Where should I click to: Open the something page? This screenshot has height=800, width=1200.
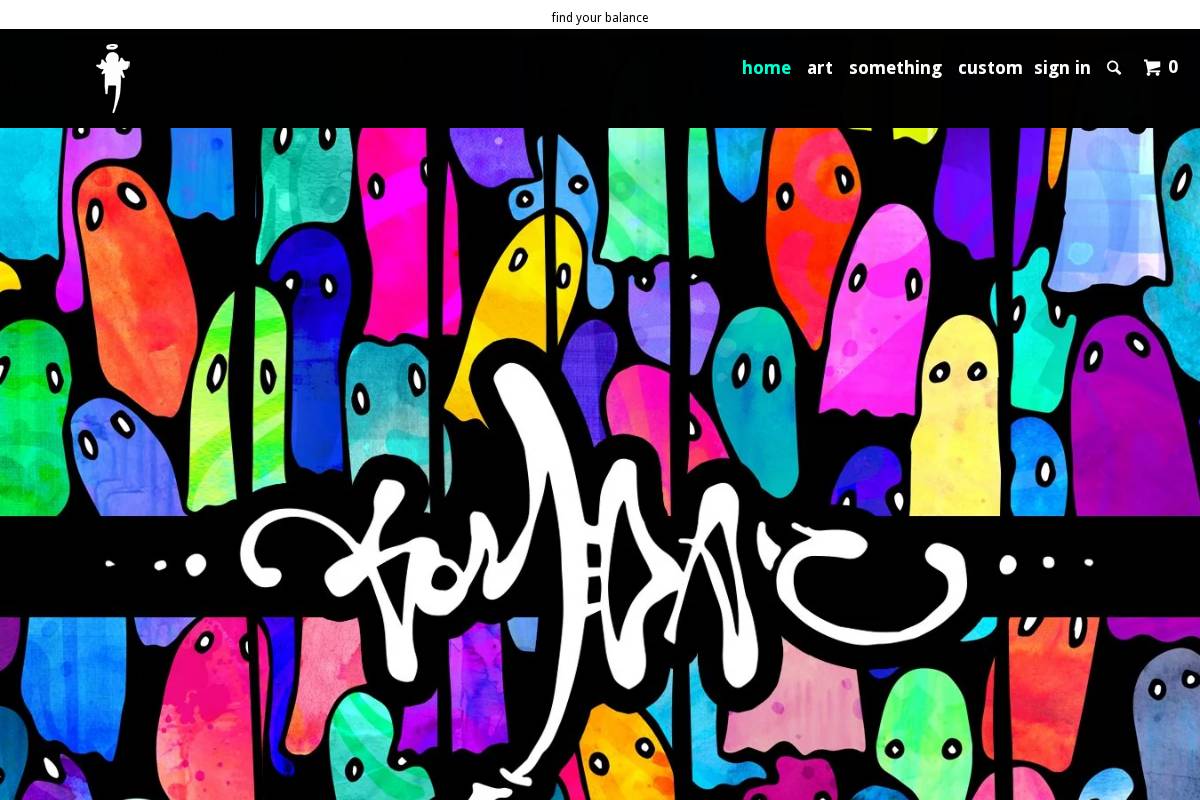895,67
